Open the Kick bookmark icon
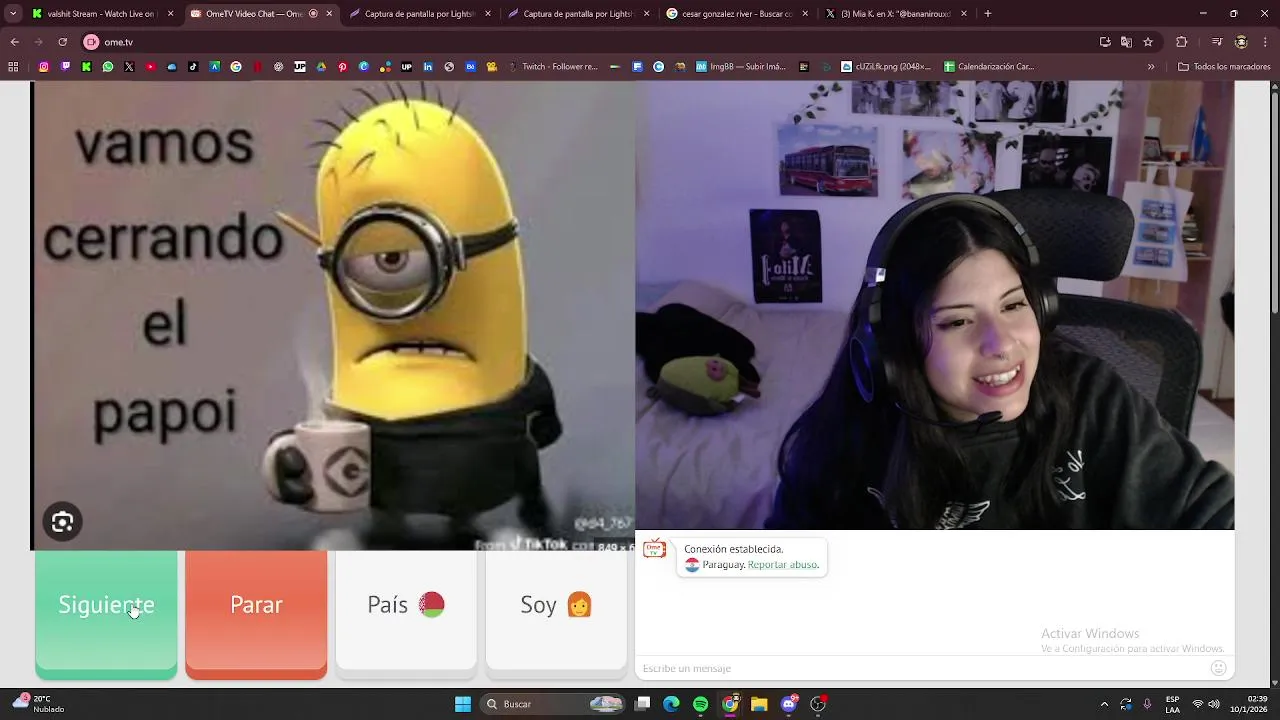The image size is (1280, 720). point(86,67)
